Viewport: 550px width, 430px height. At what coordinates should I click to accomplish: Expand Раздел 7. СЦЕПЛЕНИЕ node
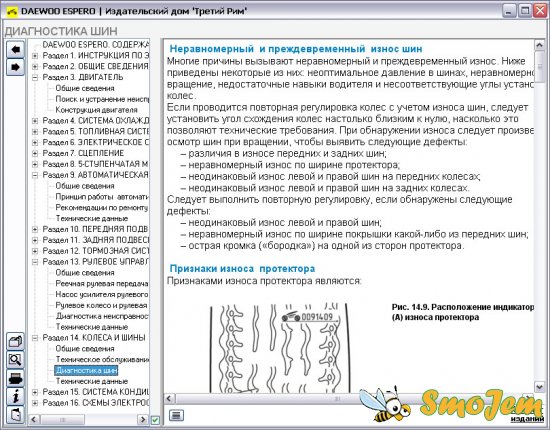[x=35, y=154]
